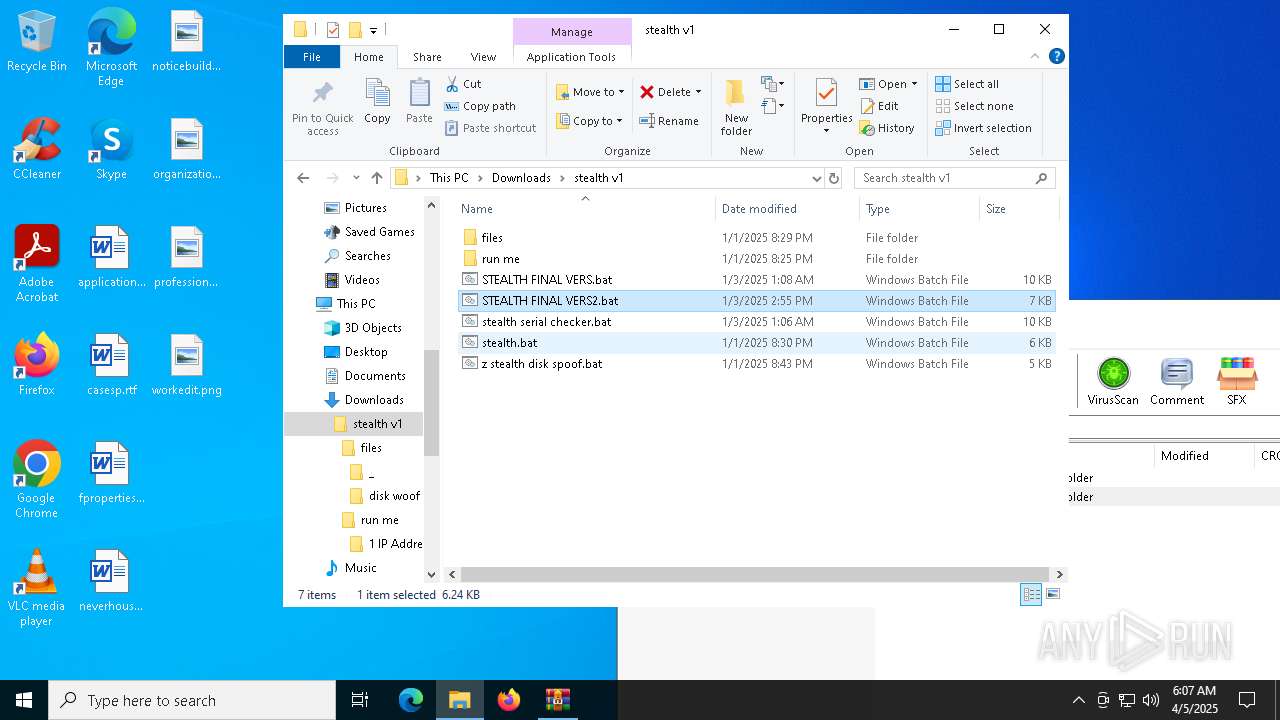Click the Paste ribbon icon
Screen dimensions: 1280x720
419,102
